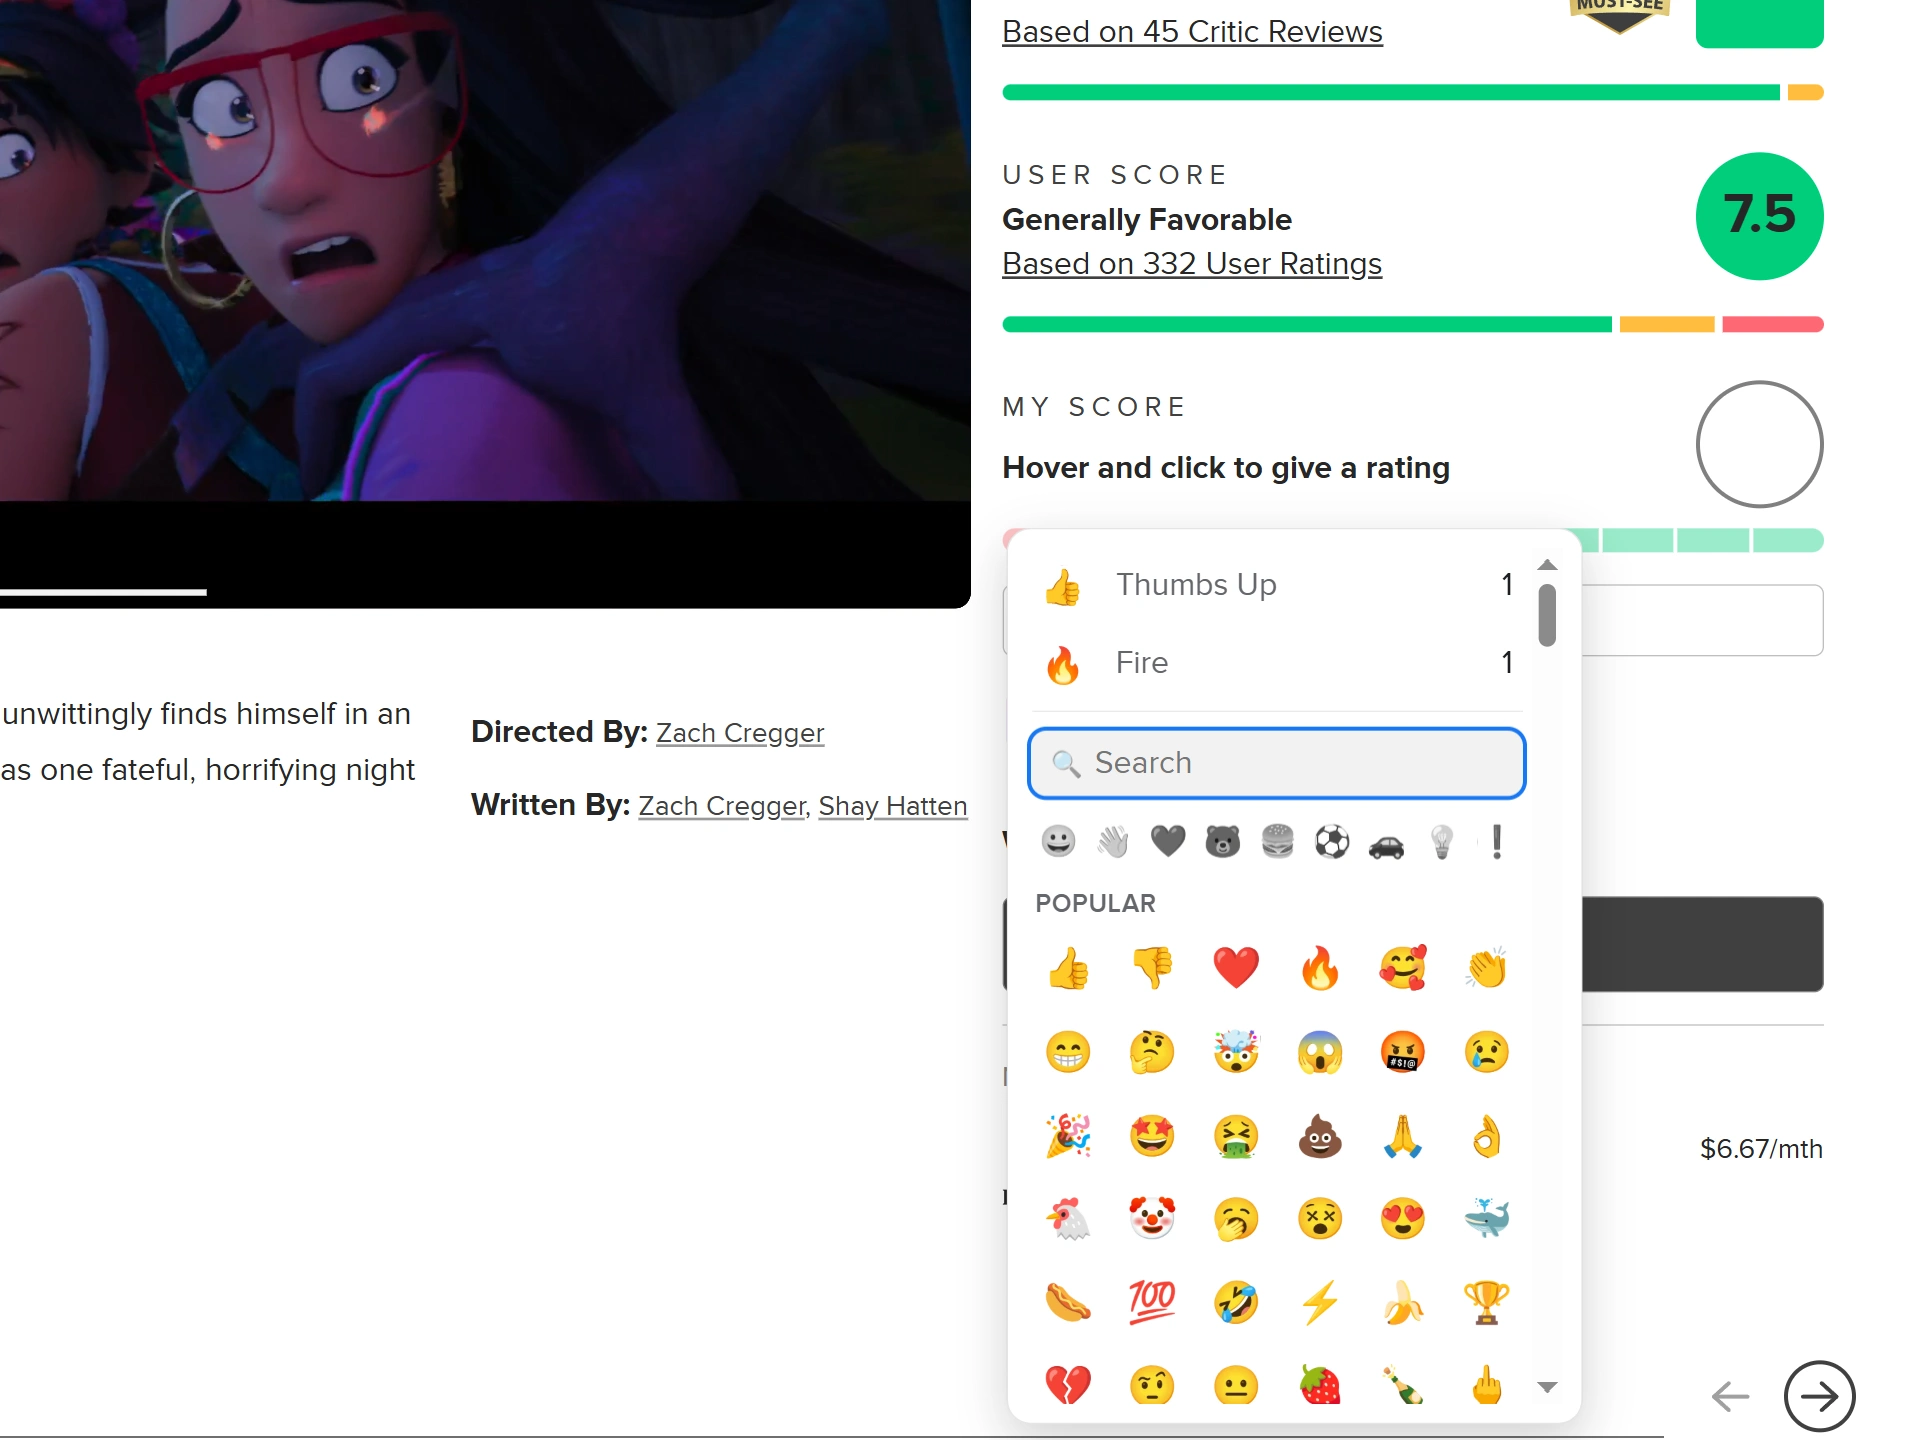
Task: Pick the clown face emoji
Action: point(1152,1218)
